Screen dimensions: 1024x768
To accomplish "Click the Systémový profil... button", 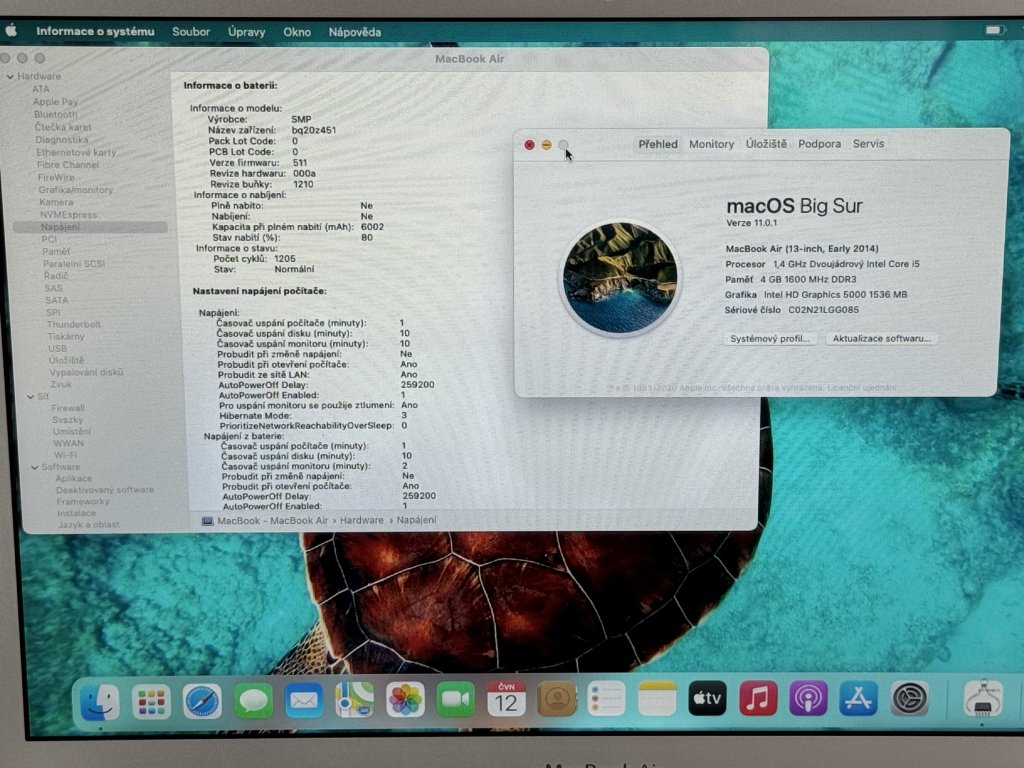I will click(x=769, y=338).
